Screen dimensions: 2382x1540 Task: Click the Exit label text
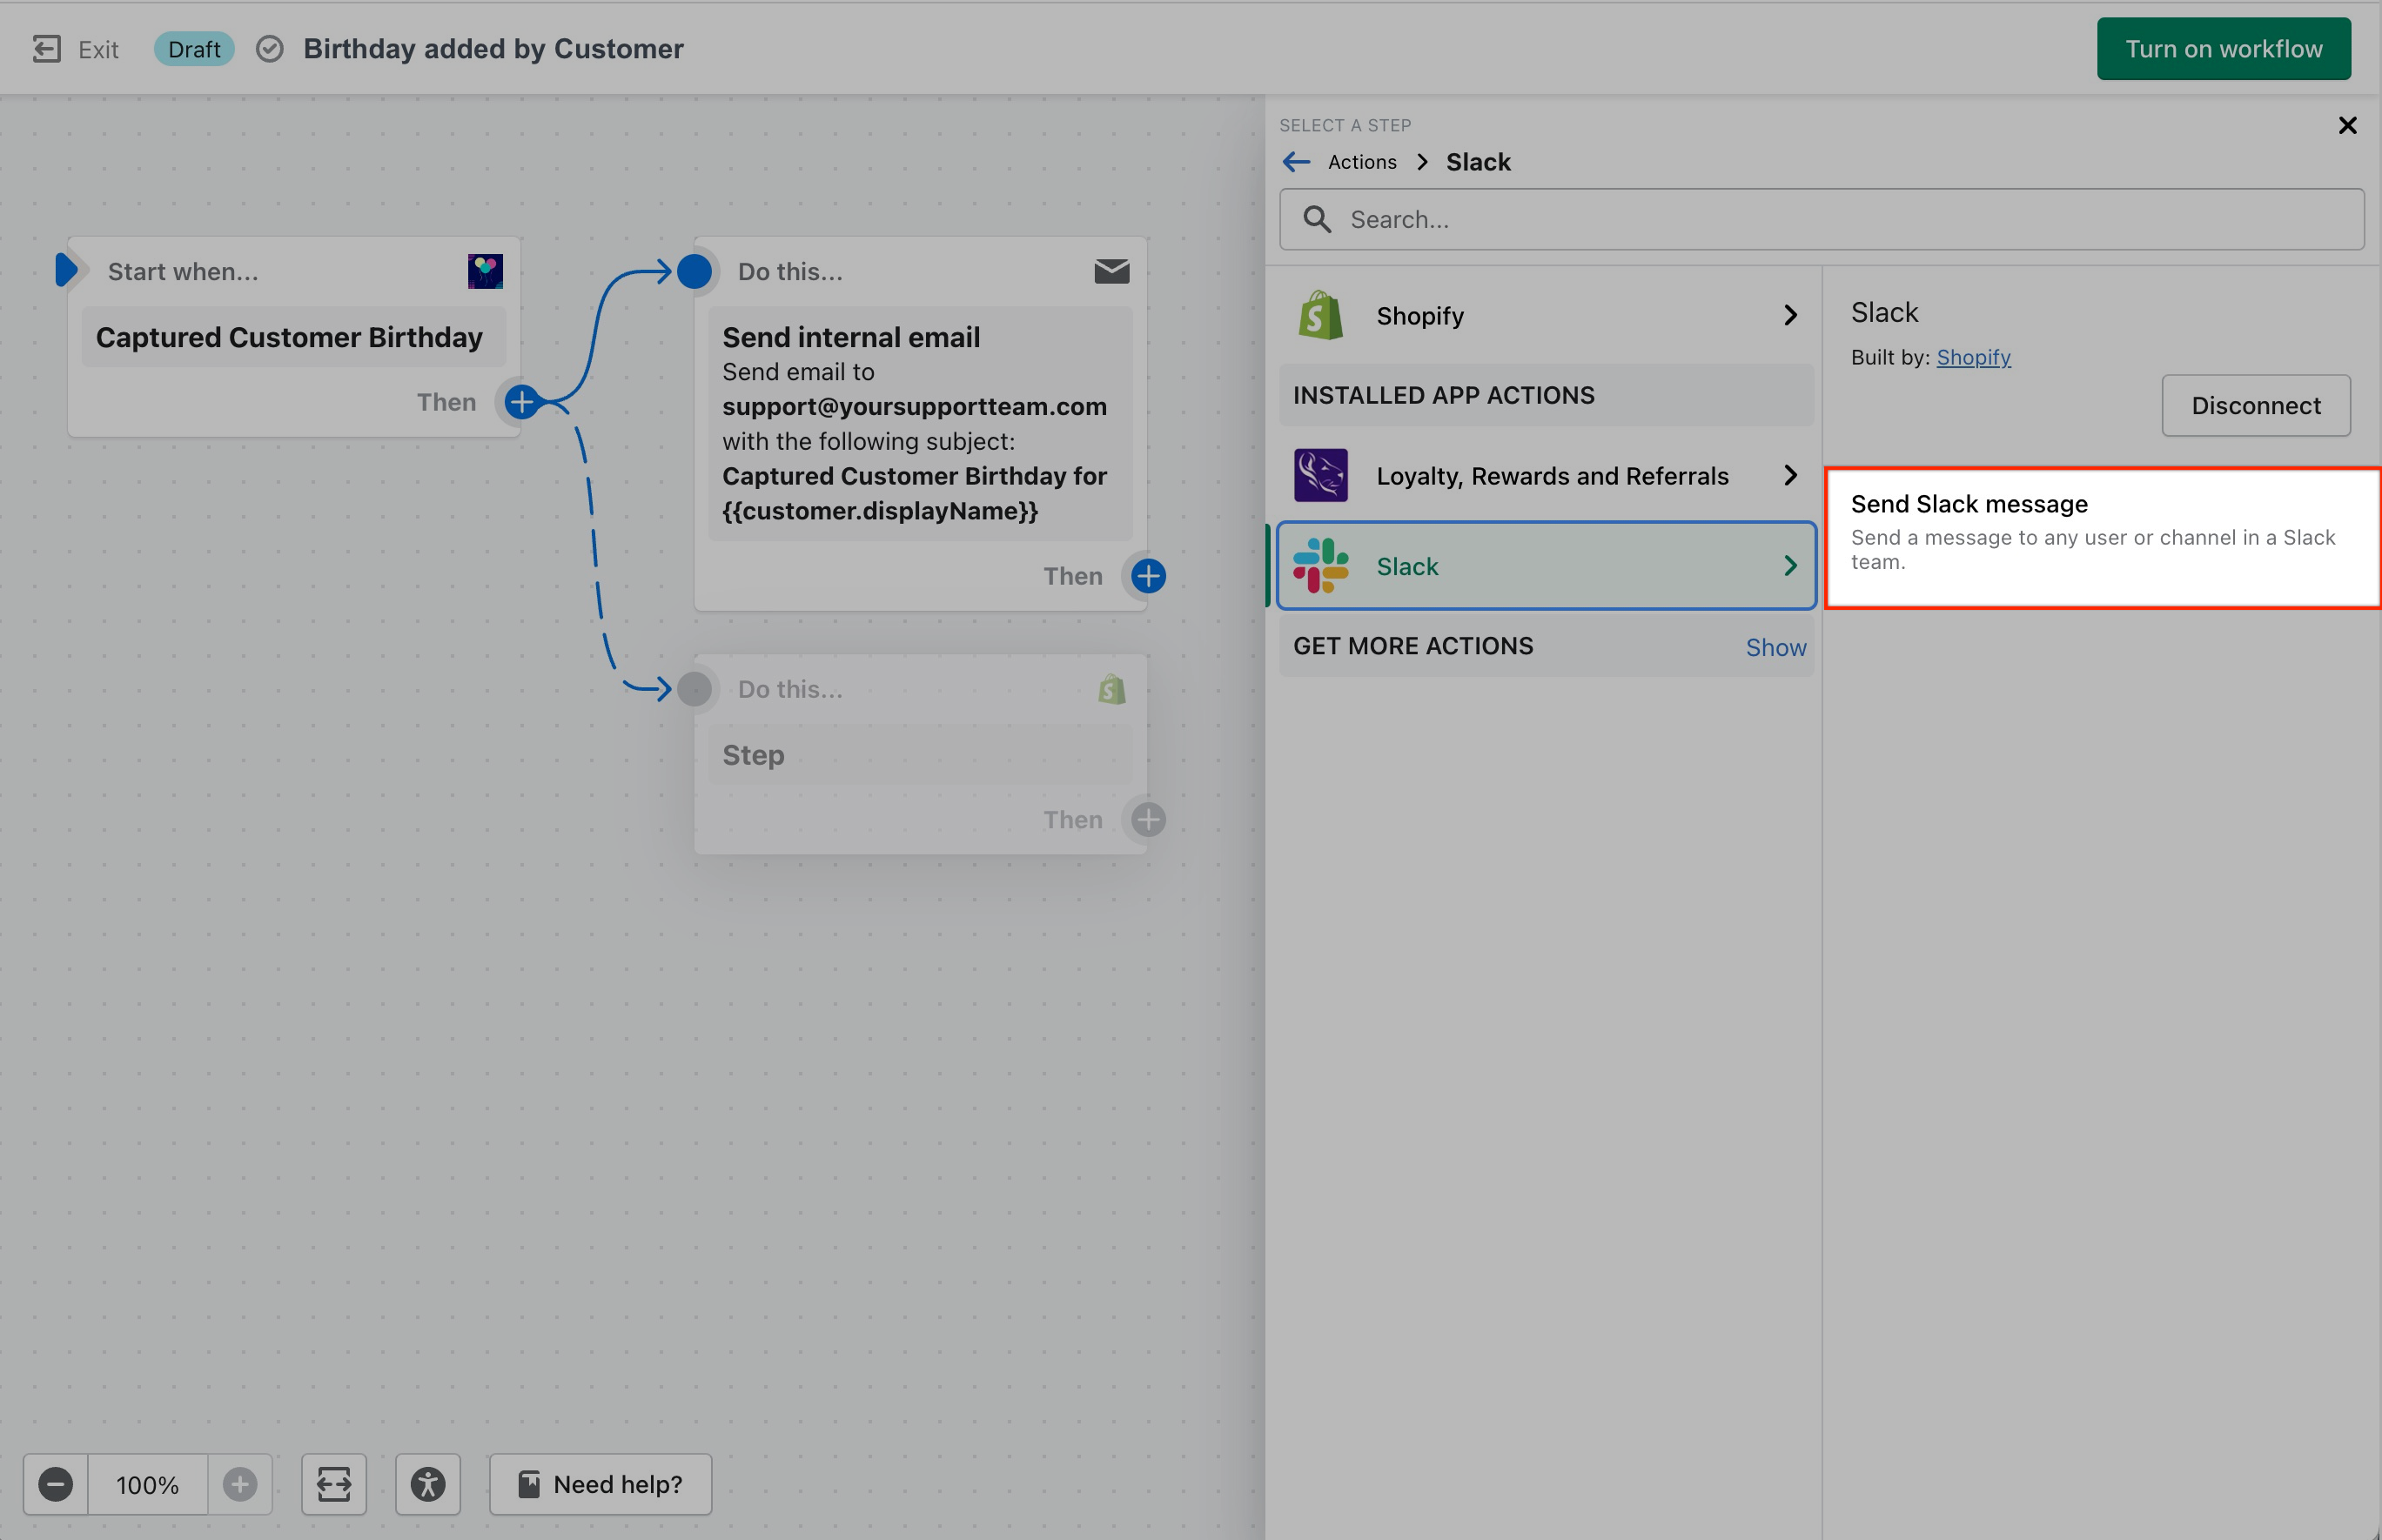coord(98,49)
